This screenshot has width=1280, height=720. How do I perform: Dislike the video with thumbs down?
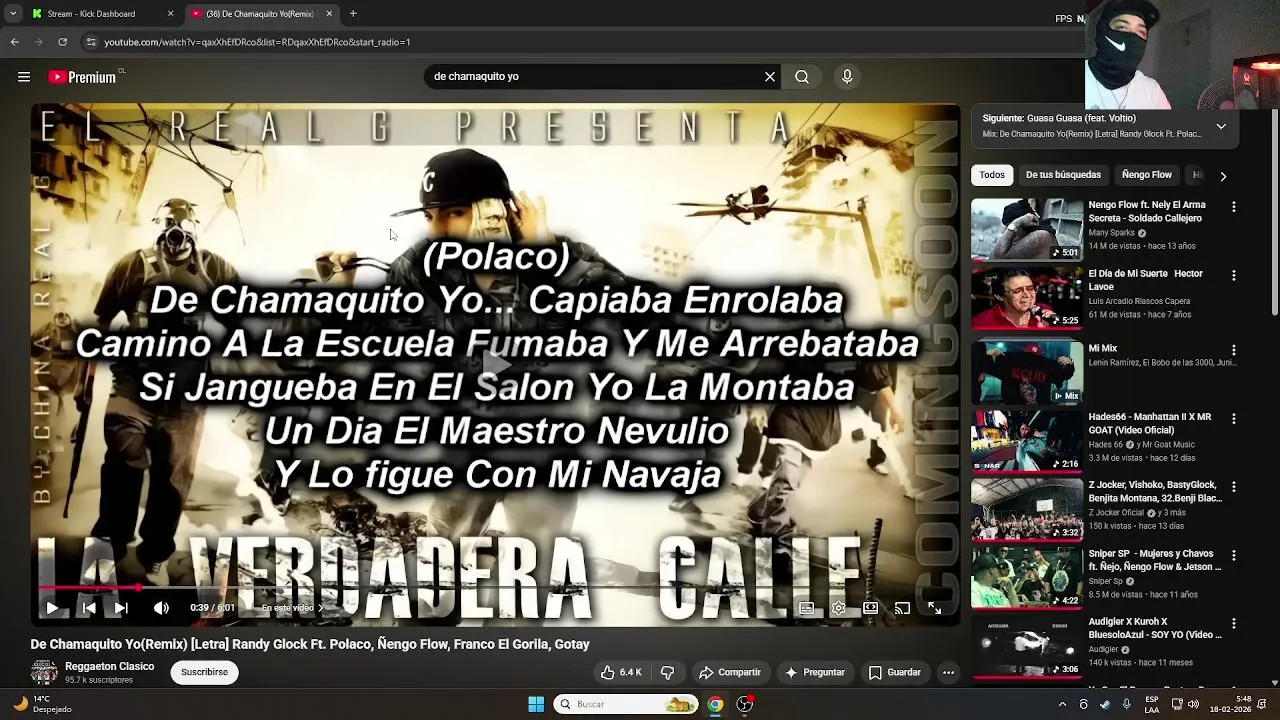668,673
